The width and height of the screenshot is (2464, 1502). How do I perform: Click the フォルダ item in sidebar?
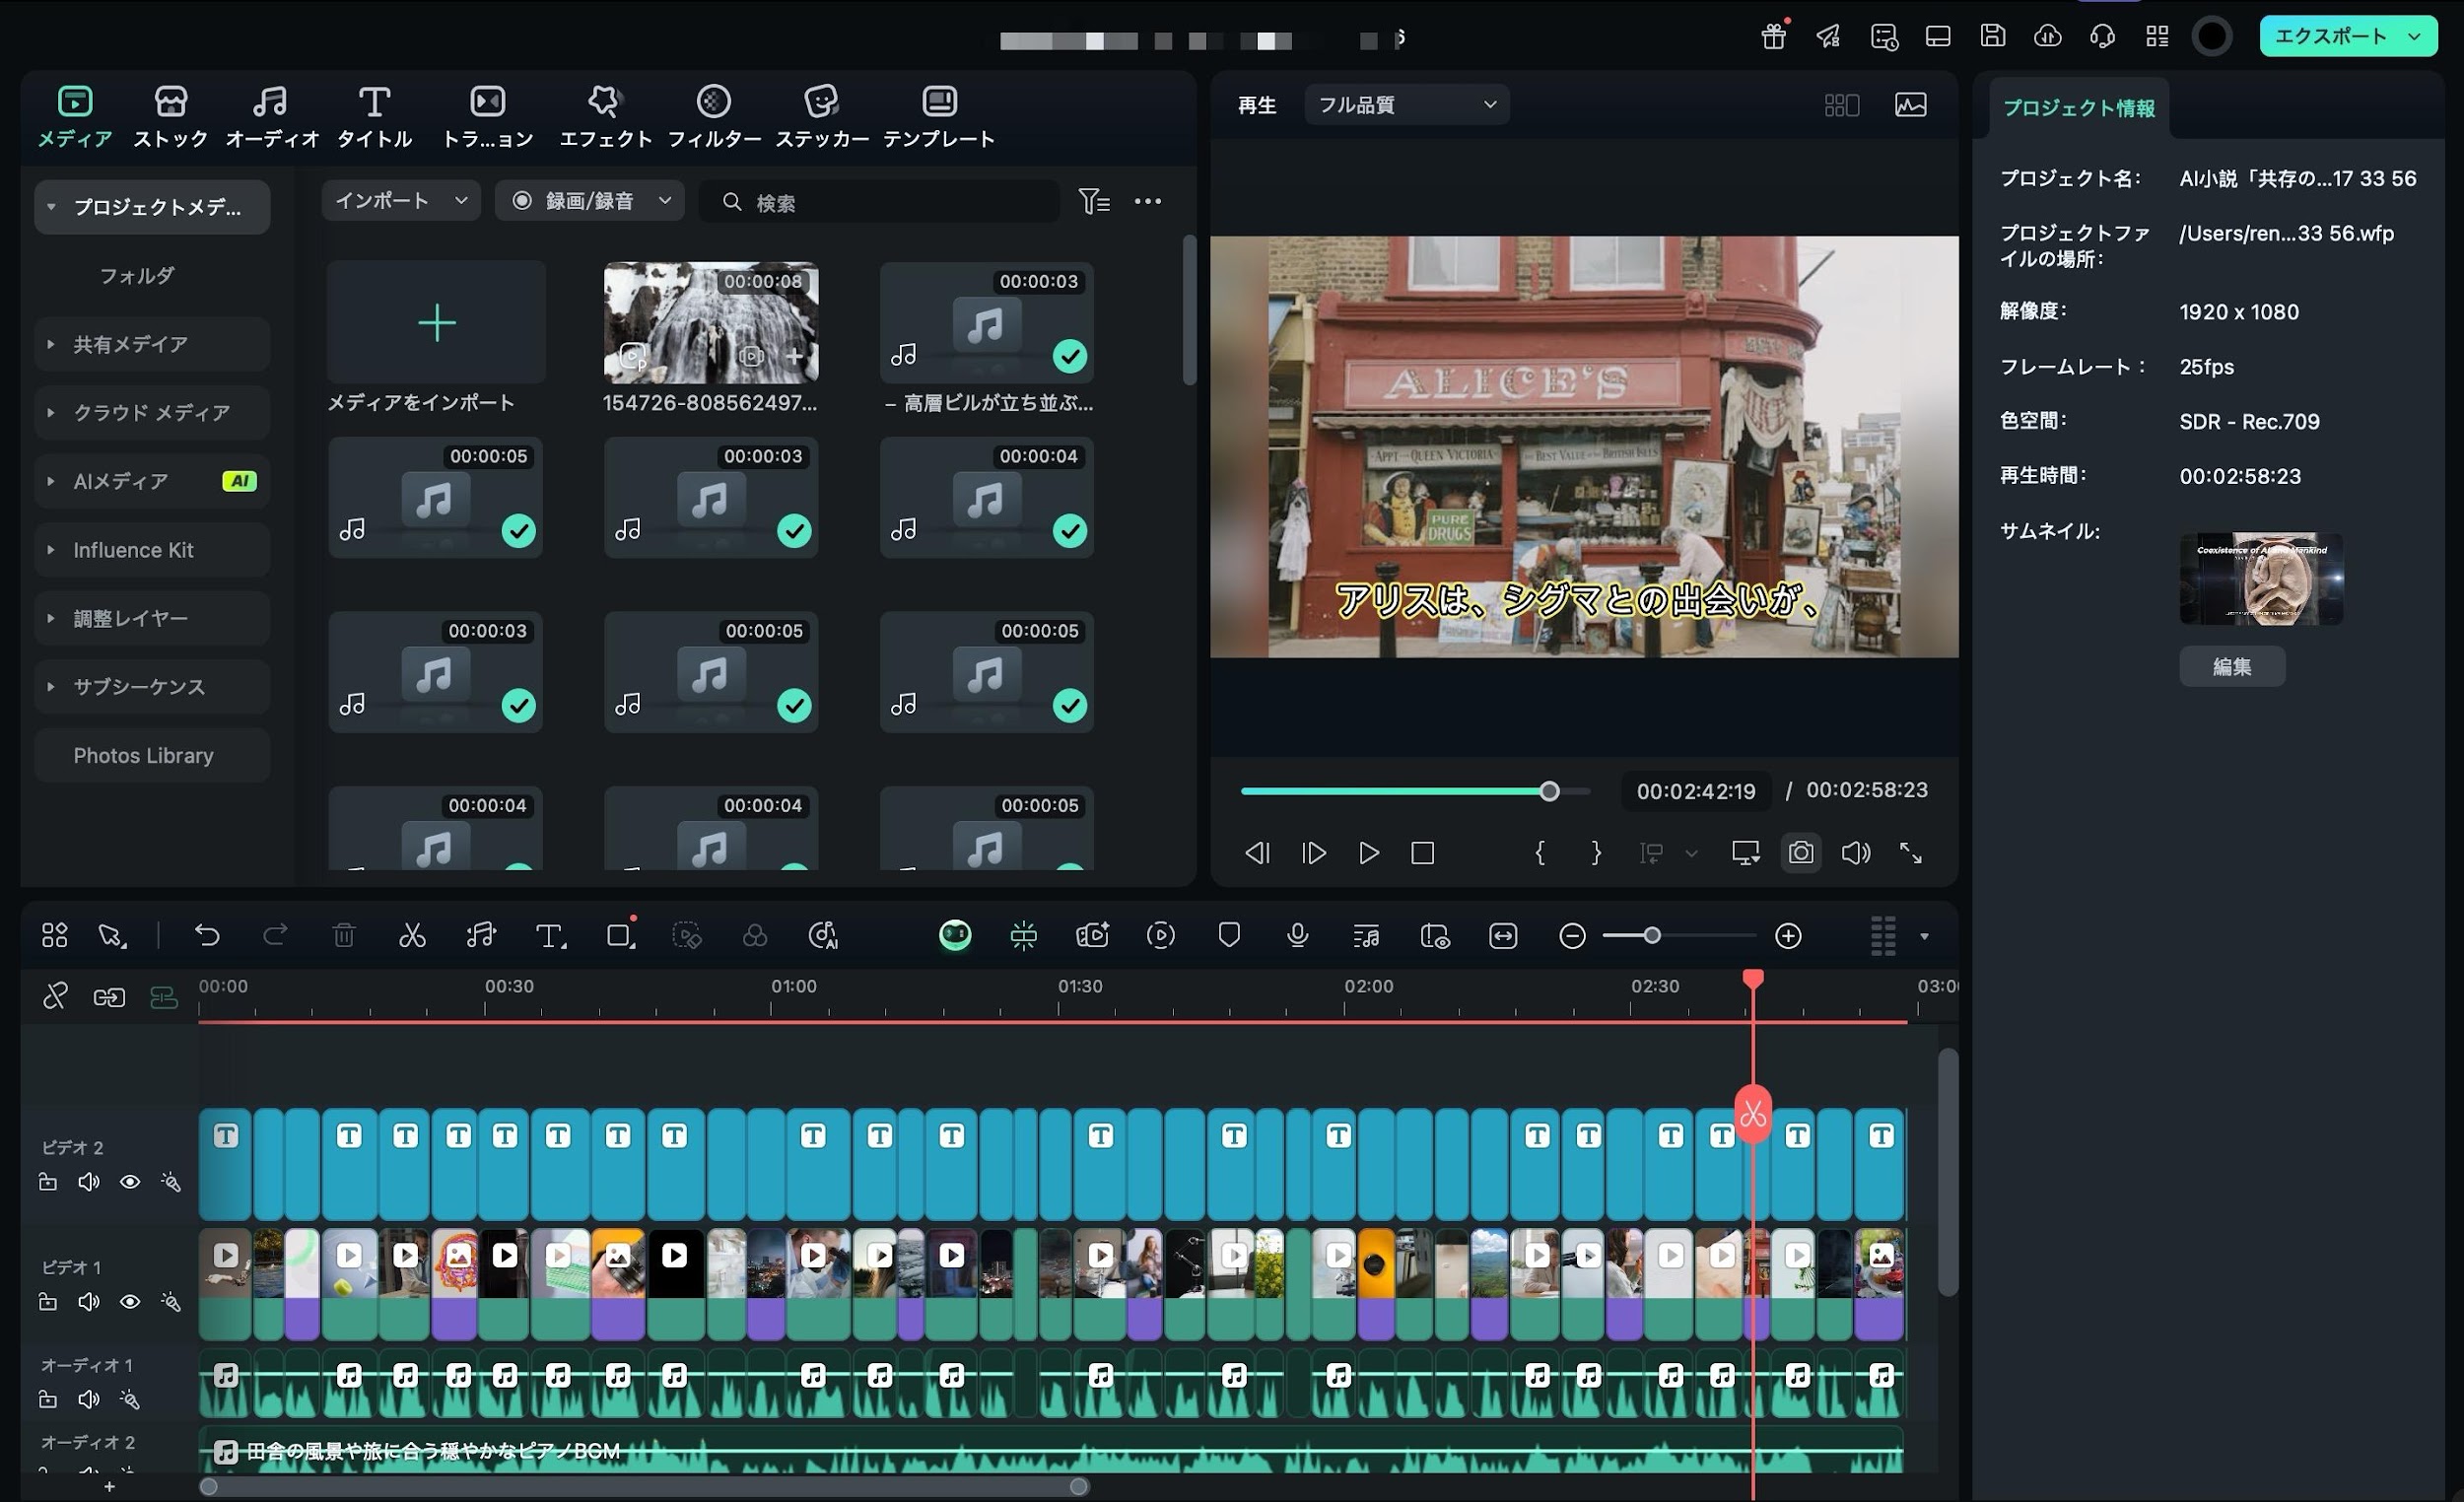point(137,275)
